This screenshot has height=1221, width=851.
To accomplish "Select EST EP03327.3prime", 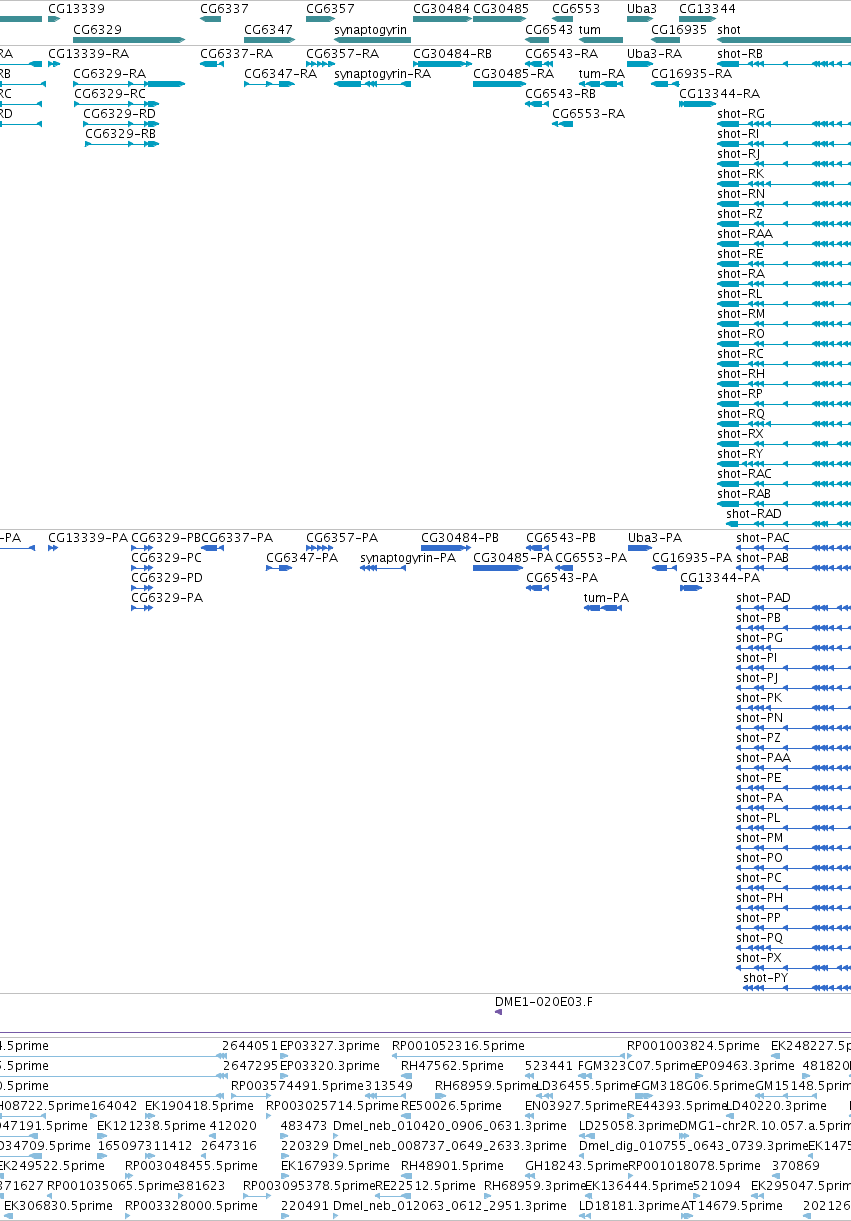I will click(330, 1046).
